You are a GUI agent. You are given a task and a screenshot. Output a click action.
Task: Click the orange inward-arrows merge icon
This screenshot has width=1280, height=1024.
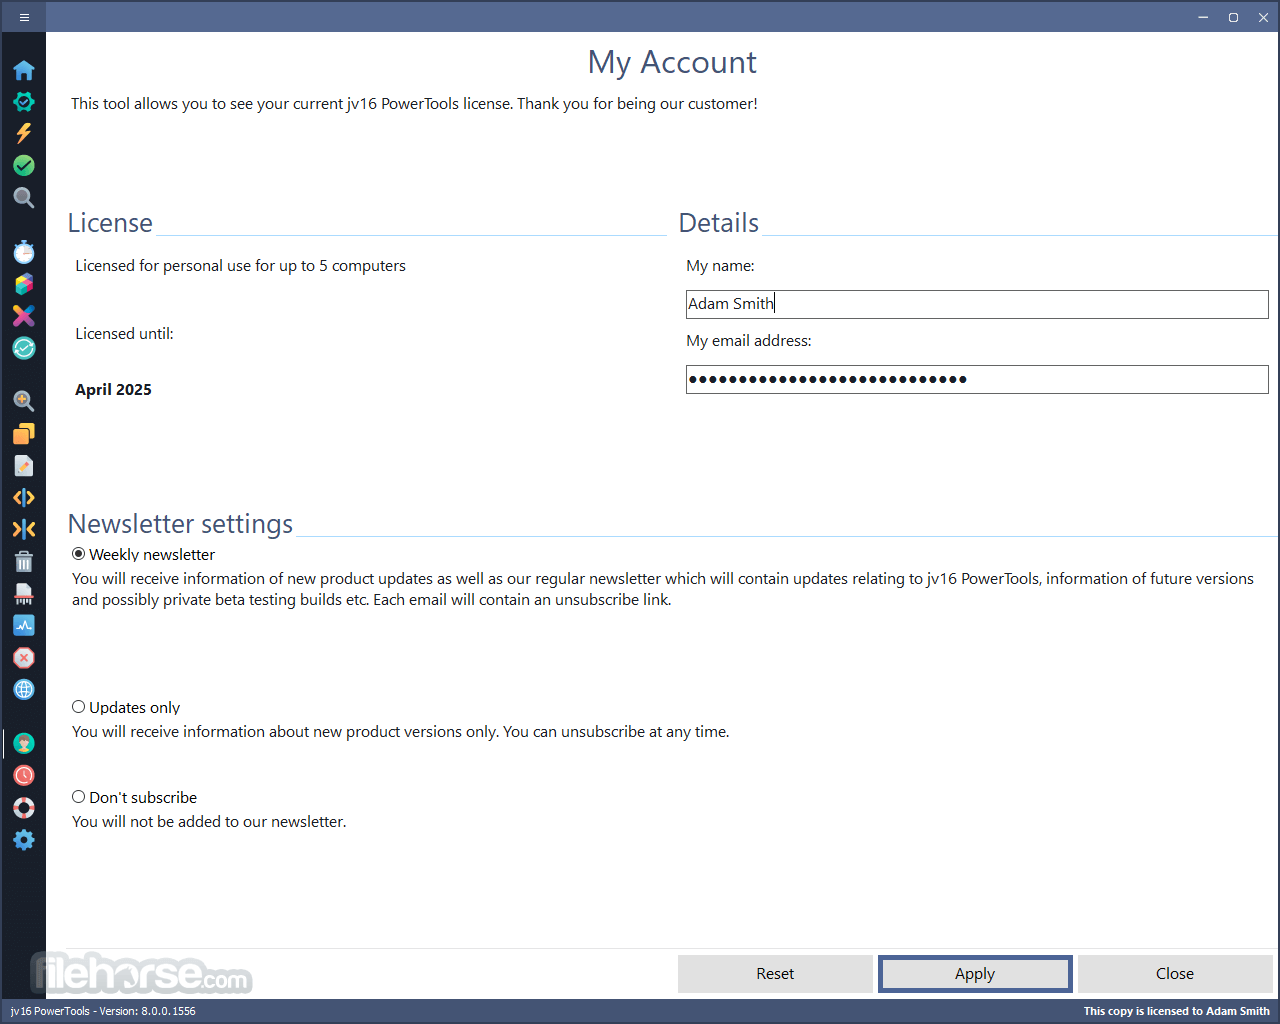point(24,529)
